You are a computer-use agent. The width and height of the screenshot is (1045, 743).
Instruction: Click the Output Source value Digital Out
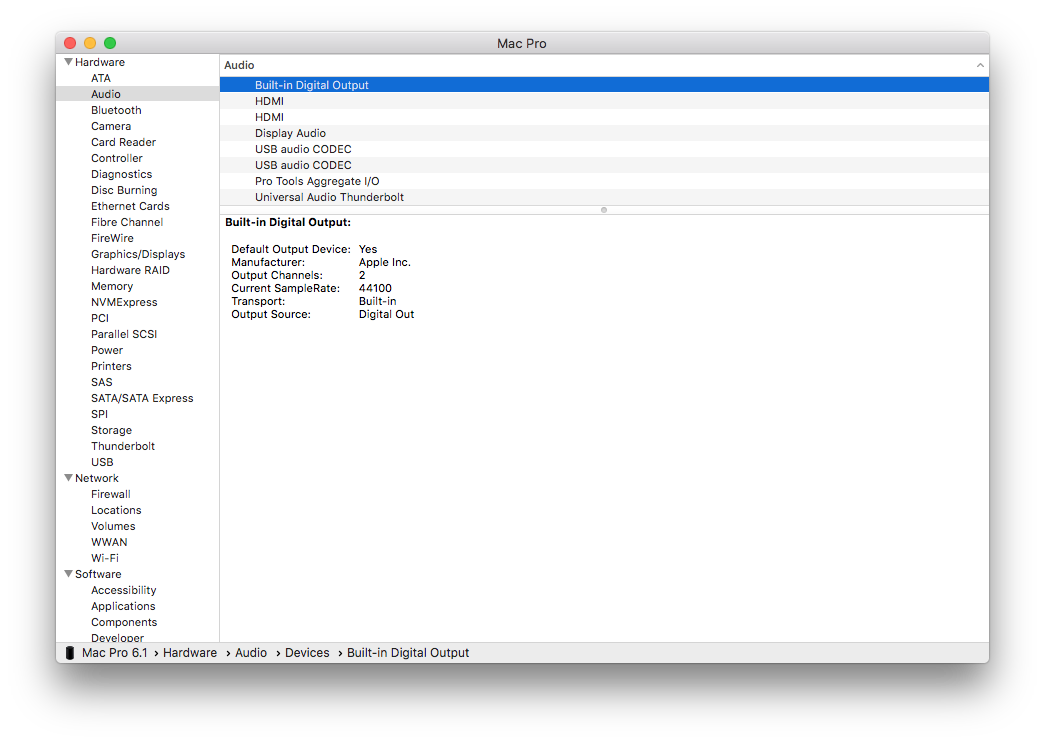tap(387, 314)
